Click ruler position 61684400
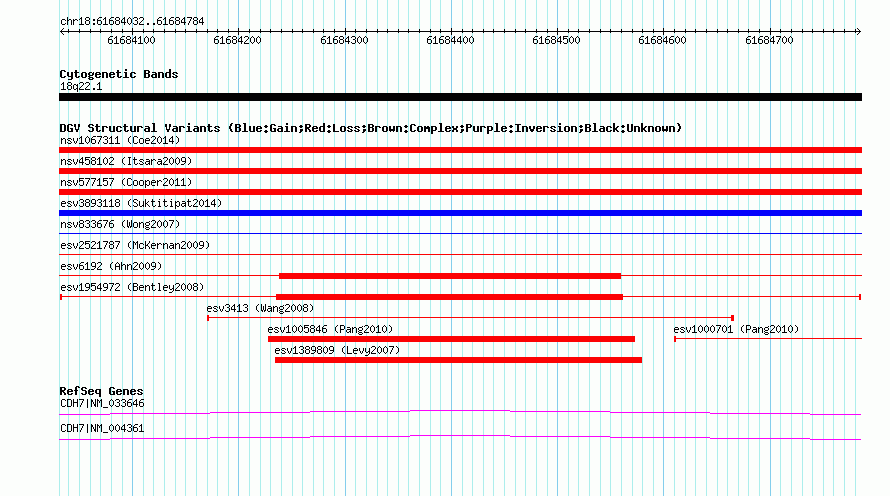The width and height of the screenshot is (890, 496). 450,40
